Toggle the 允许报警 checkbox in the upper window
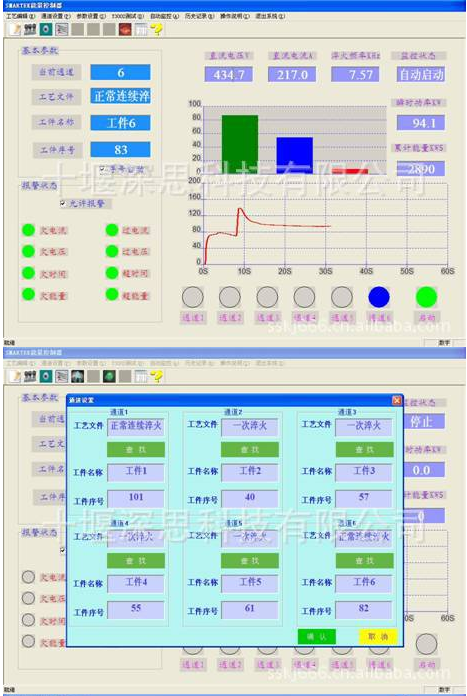This screenshot has height=696, width=467. click(63, 203)
